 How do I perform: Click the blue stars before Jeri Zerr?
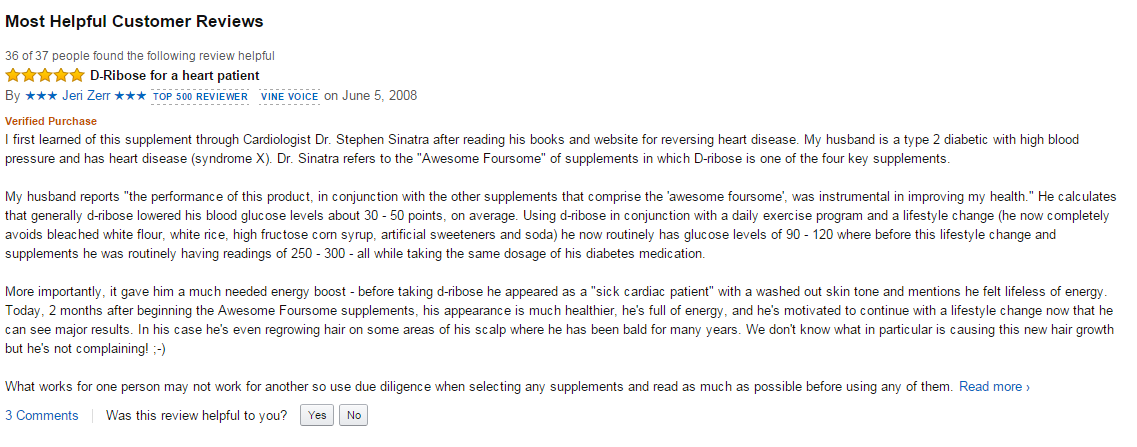coord(40,96)
